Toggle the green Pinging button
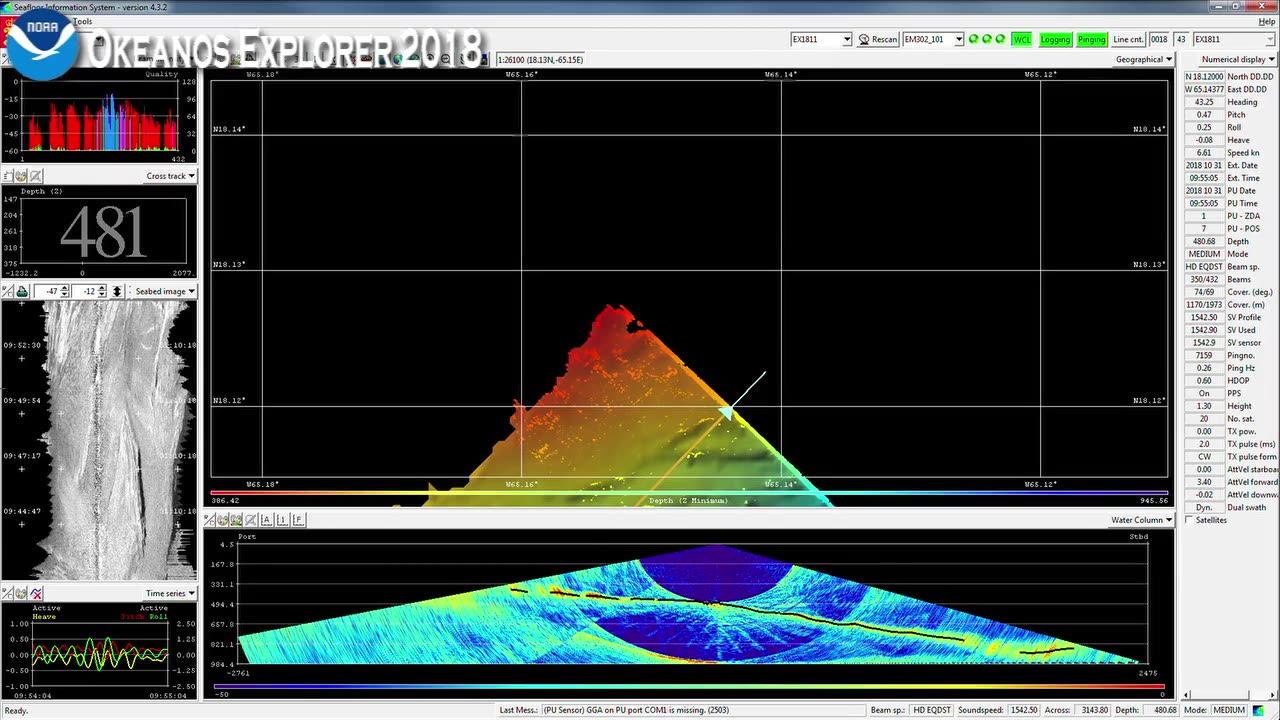Image resolution: width=1280 pixels, height=720 pixels. (x=1091, y=39)
